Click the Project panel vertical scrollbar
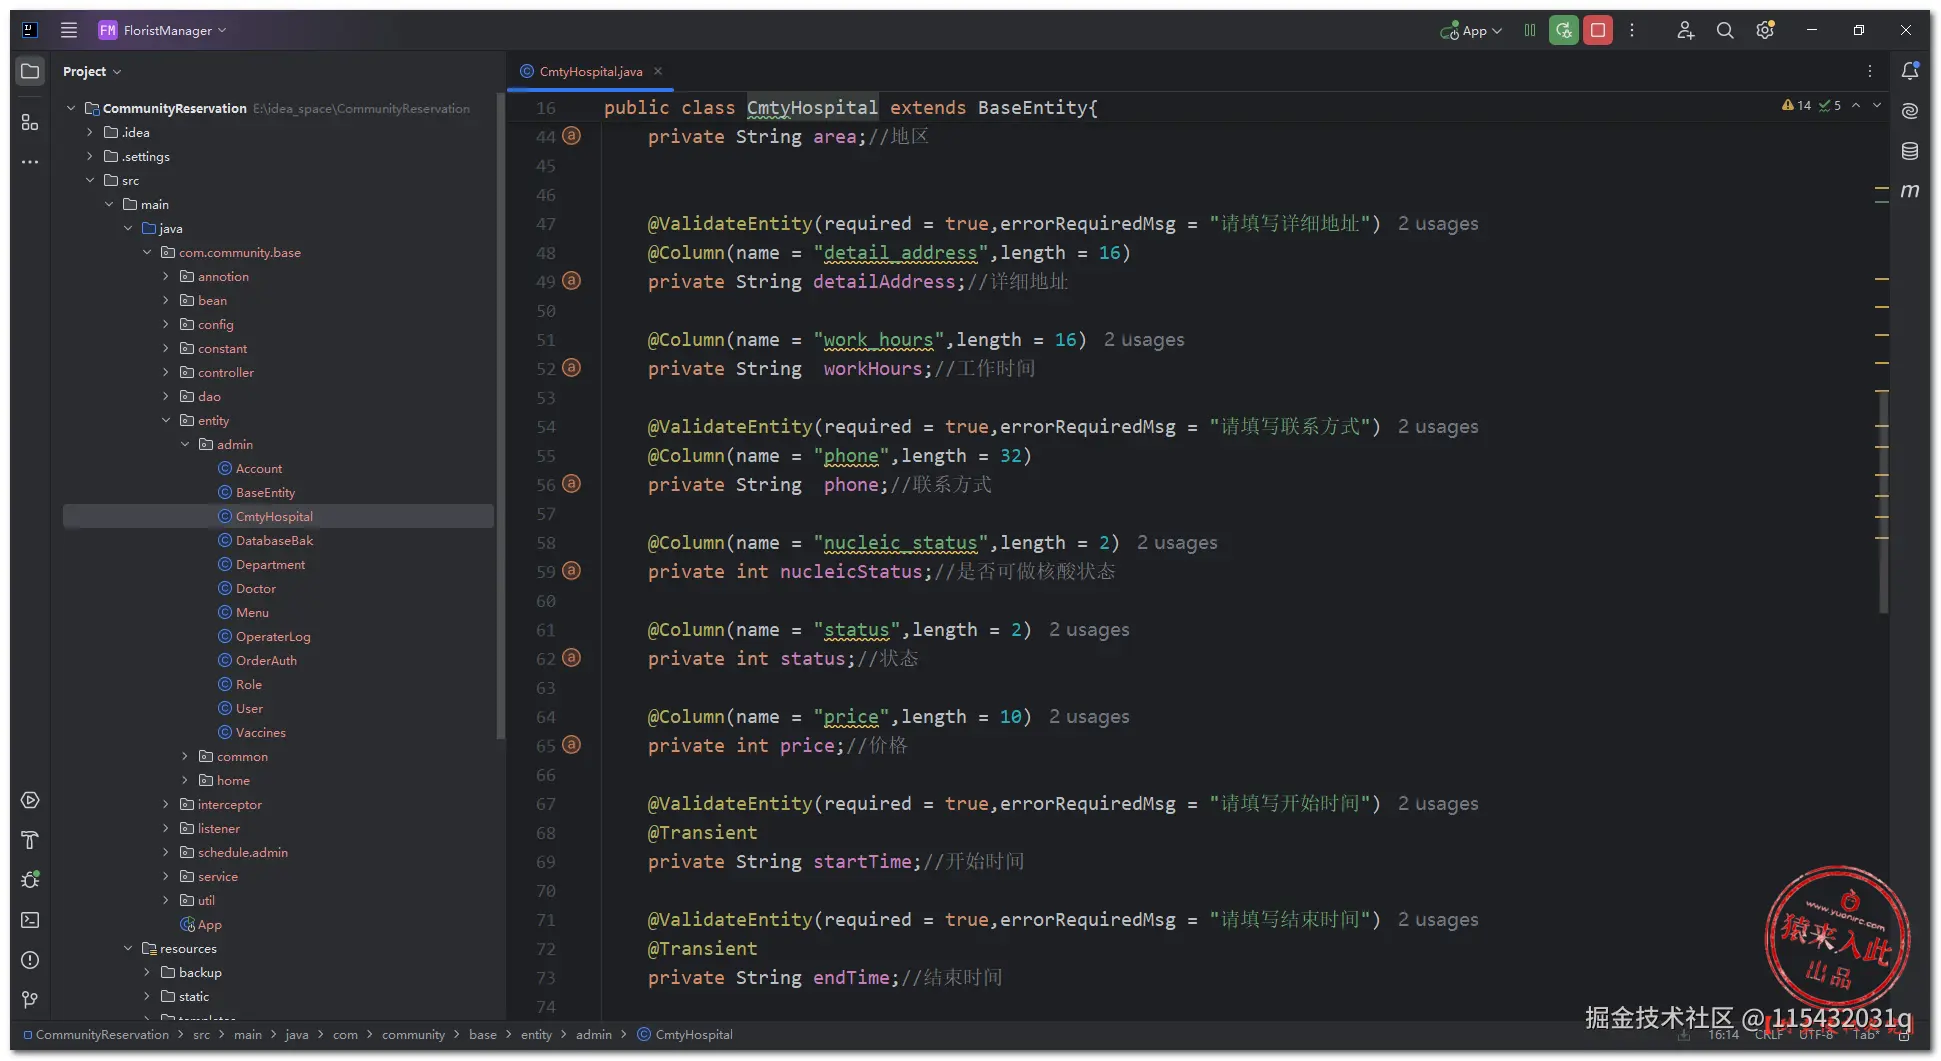 coord(499,414)
